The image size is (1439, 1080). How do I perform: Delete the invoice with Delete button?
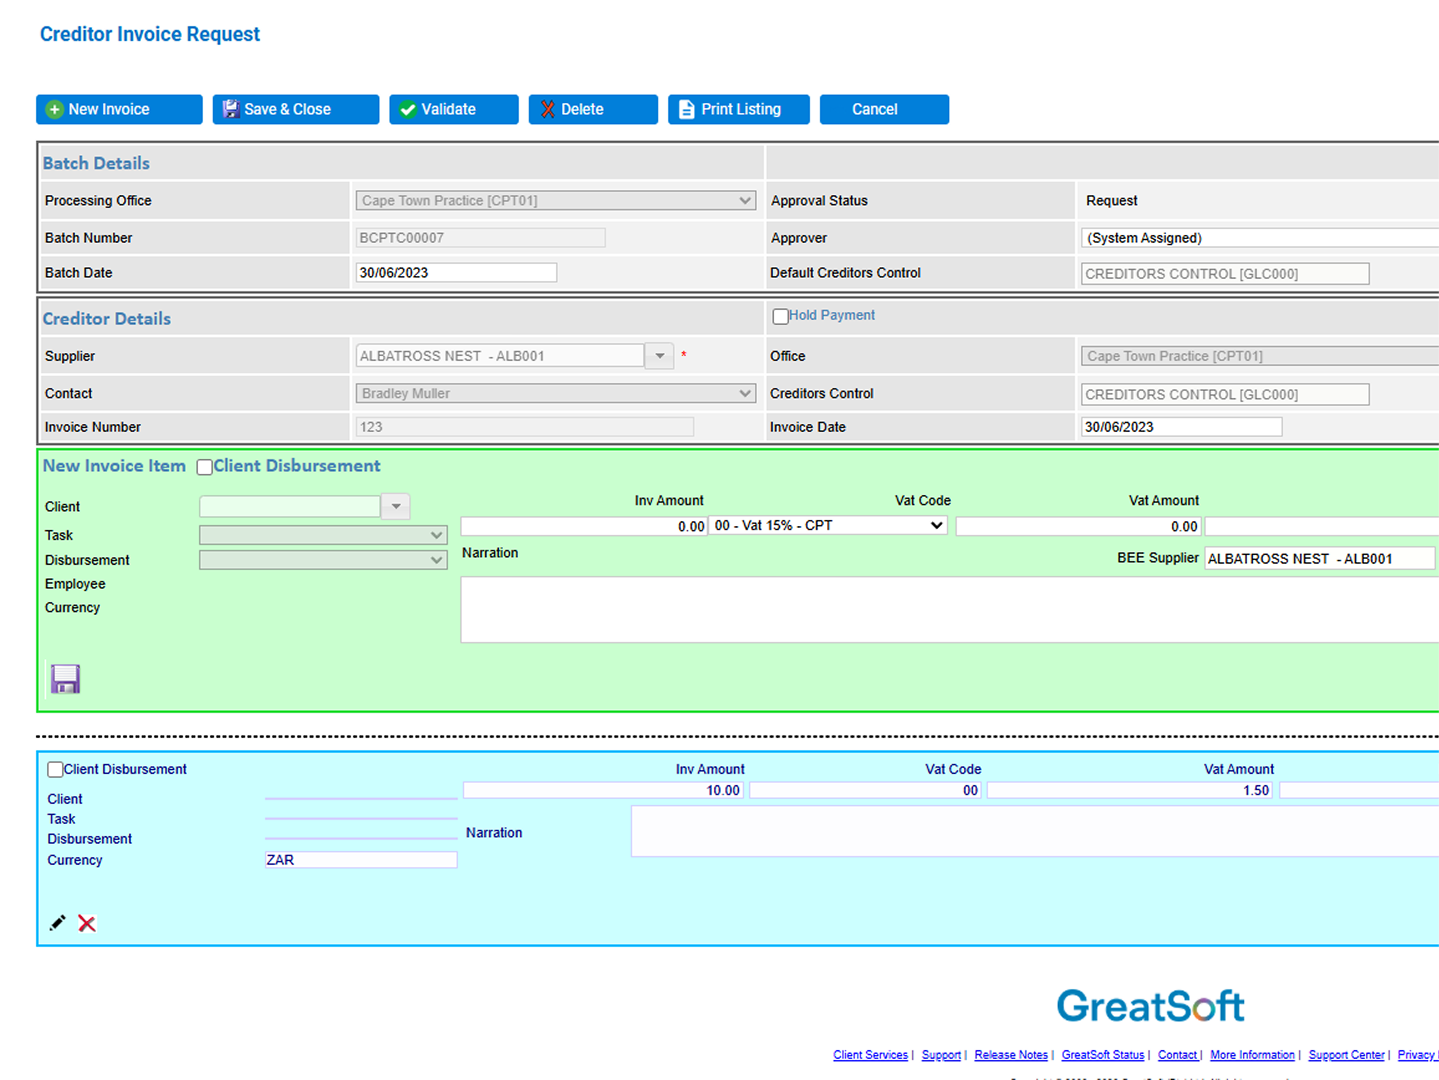pyautogui.click(x=593, y=109)
